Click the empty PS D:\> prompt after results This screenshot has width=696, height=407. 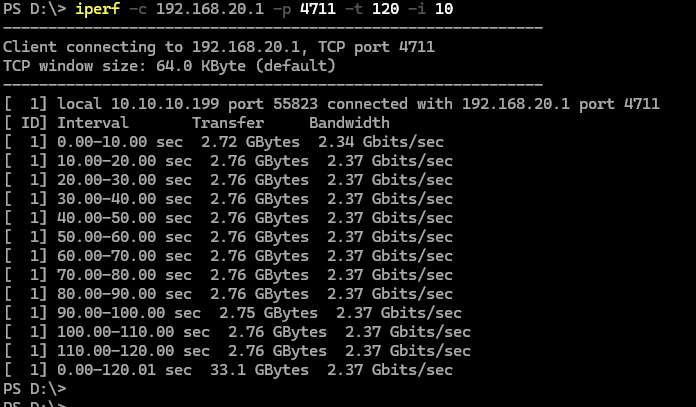[x=35, y=389]
